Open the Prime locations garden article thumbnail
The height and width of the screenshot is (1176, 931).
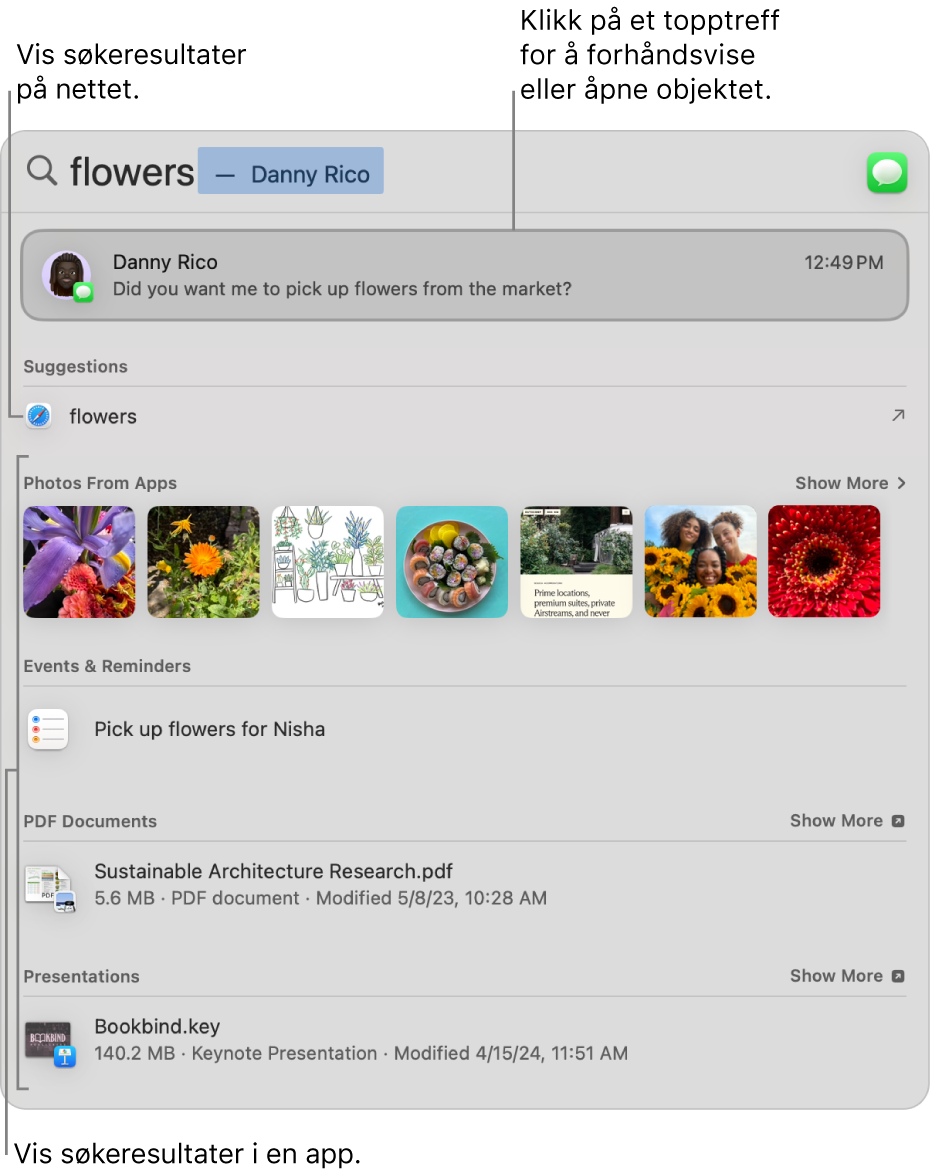tap(576, 562)
